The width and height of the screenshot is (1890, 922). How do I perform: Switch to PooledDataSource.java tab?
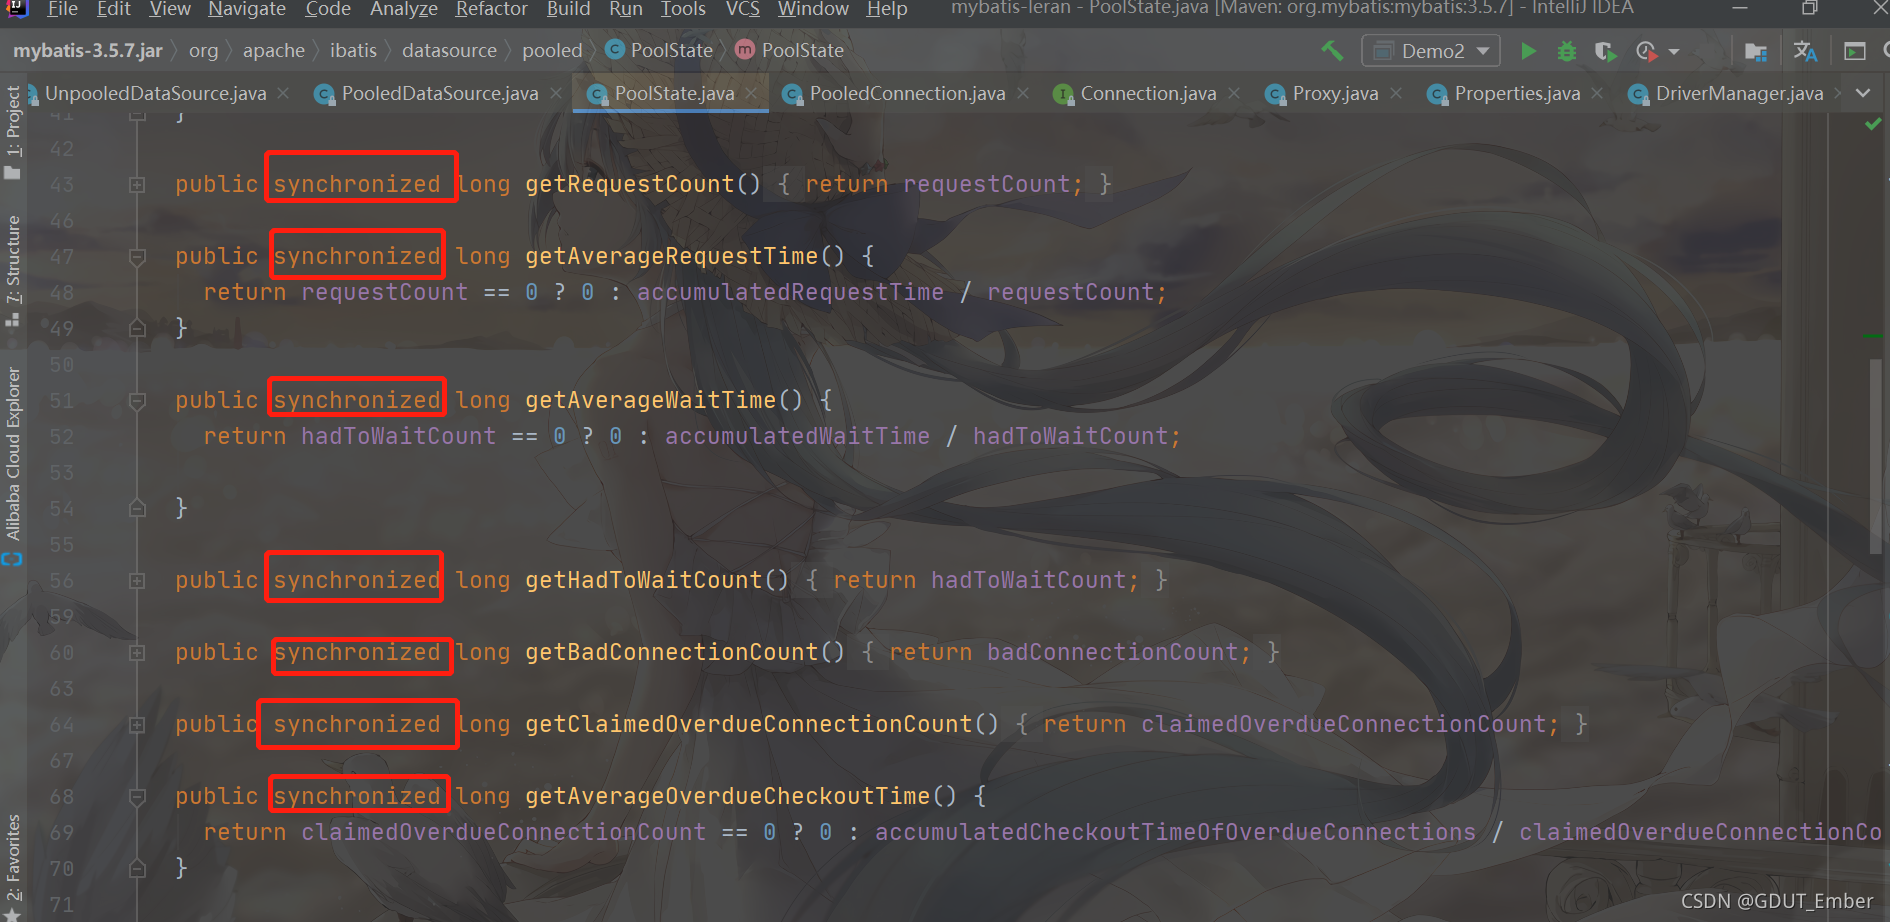pos(439,93)
